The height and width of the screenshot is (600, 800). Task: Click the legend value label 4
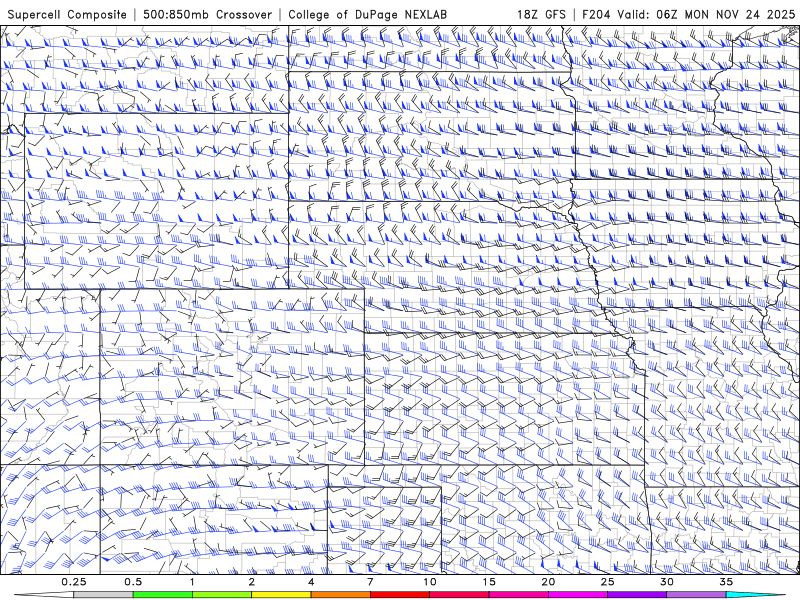tap(311, 582)
